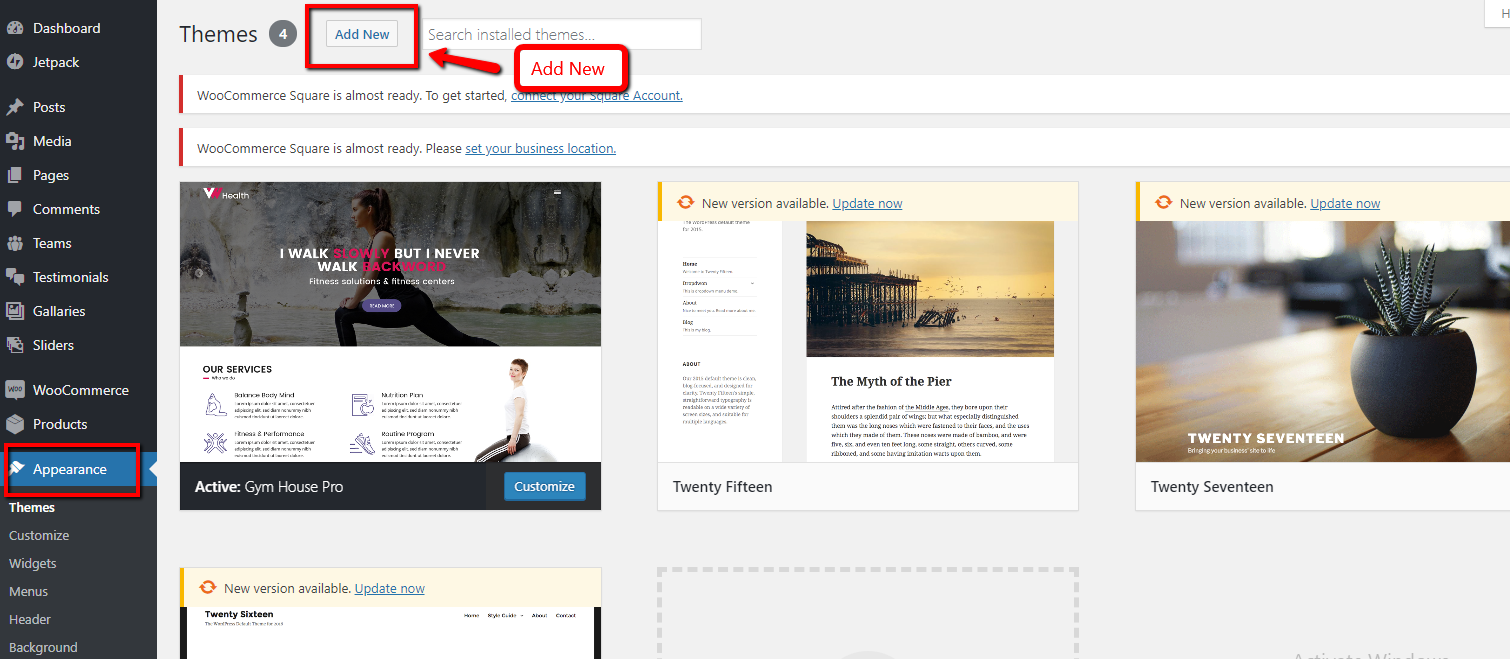Click Update now for Twenty Sixteen
The image size is (1510, 659).
(389, 588)
